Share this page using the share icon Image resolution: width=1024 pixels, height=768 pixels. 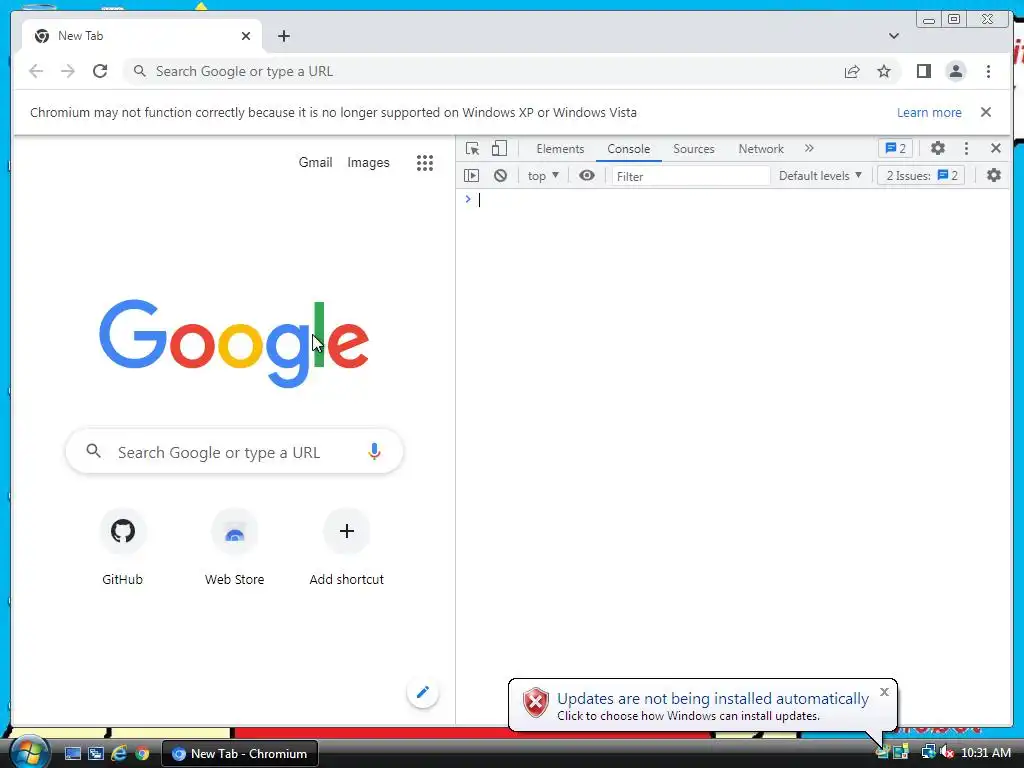(x=852, y=71)
